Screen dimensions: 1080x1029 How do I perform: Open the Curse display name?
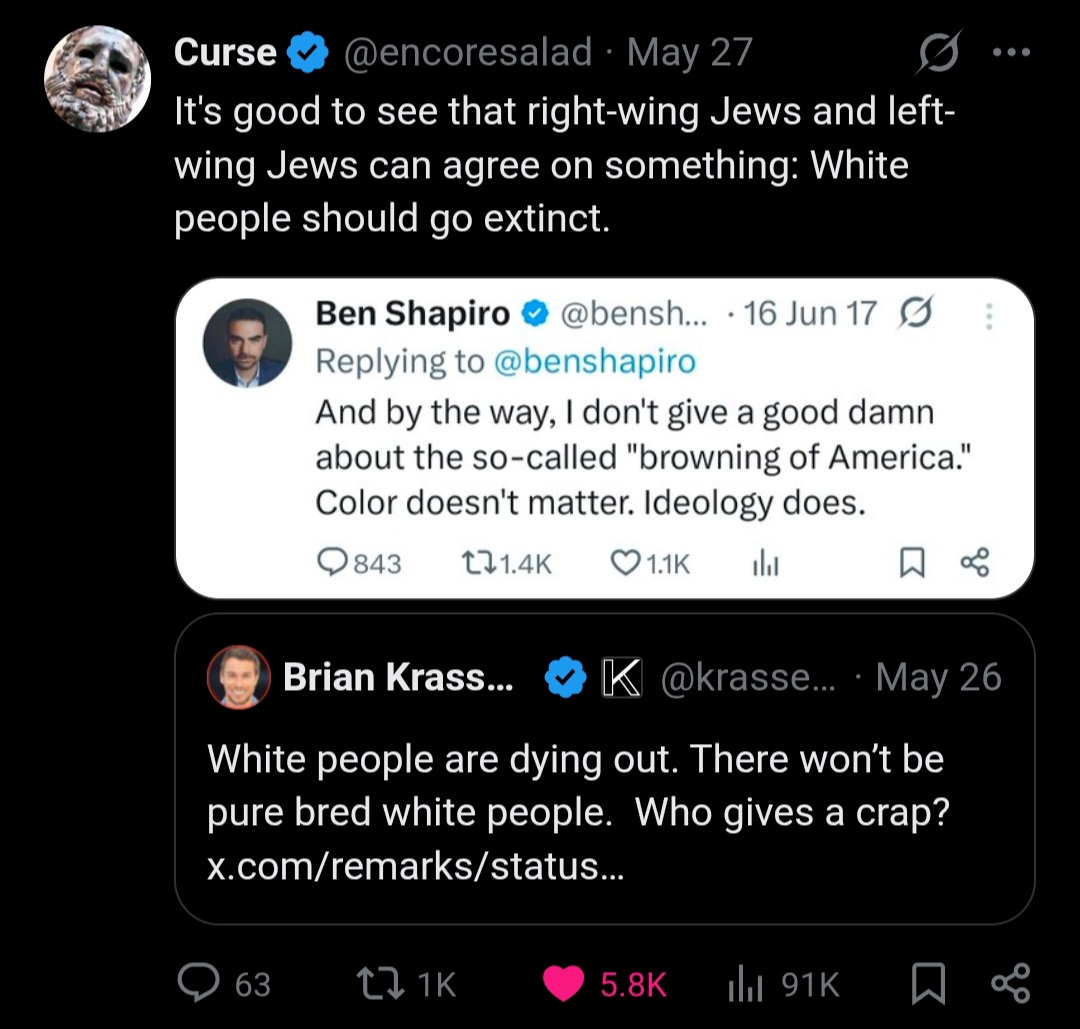[225, 52]
